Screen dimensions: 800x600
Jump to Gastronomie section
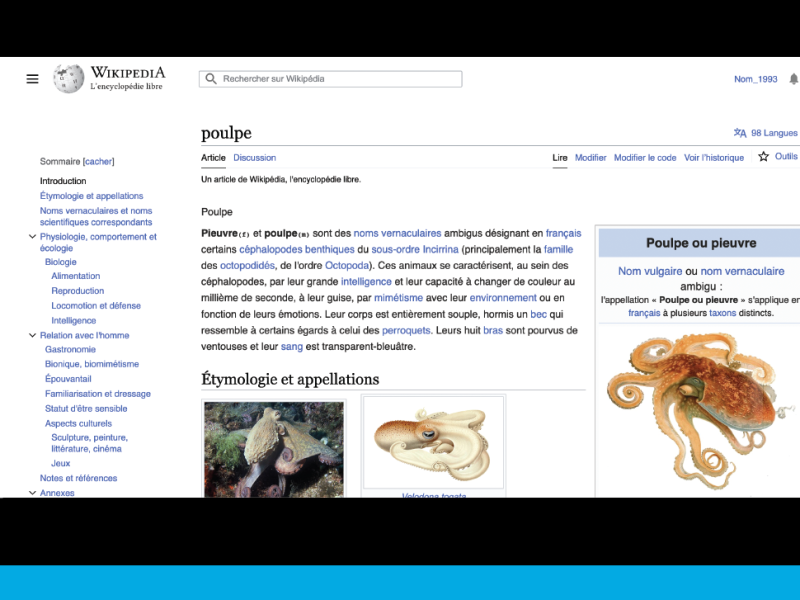pos(70,349)
